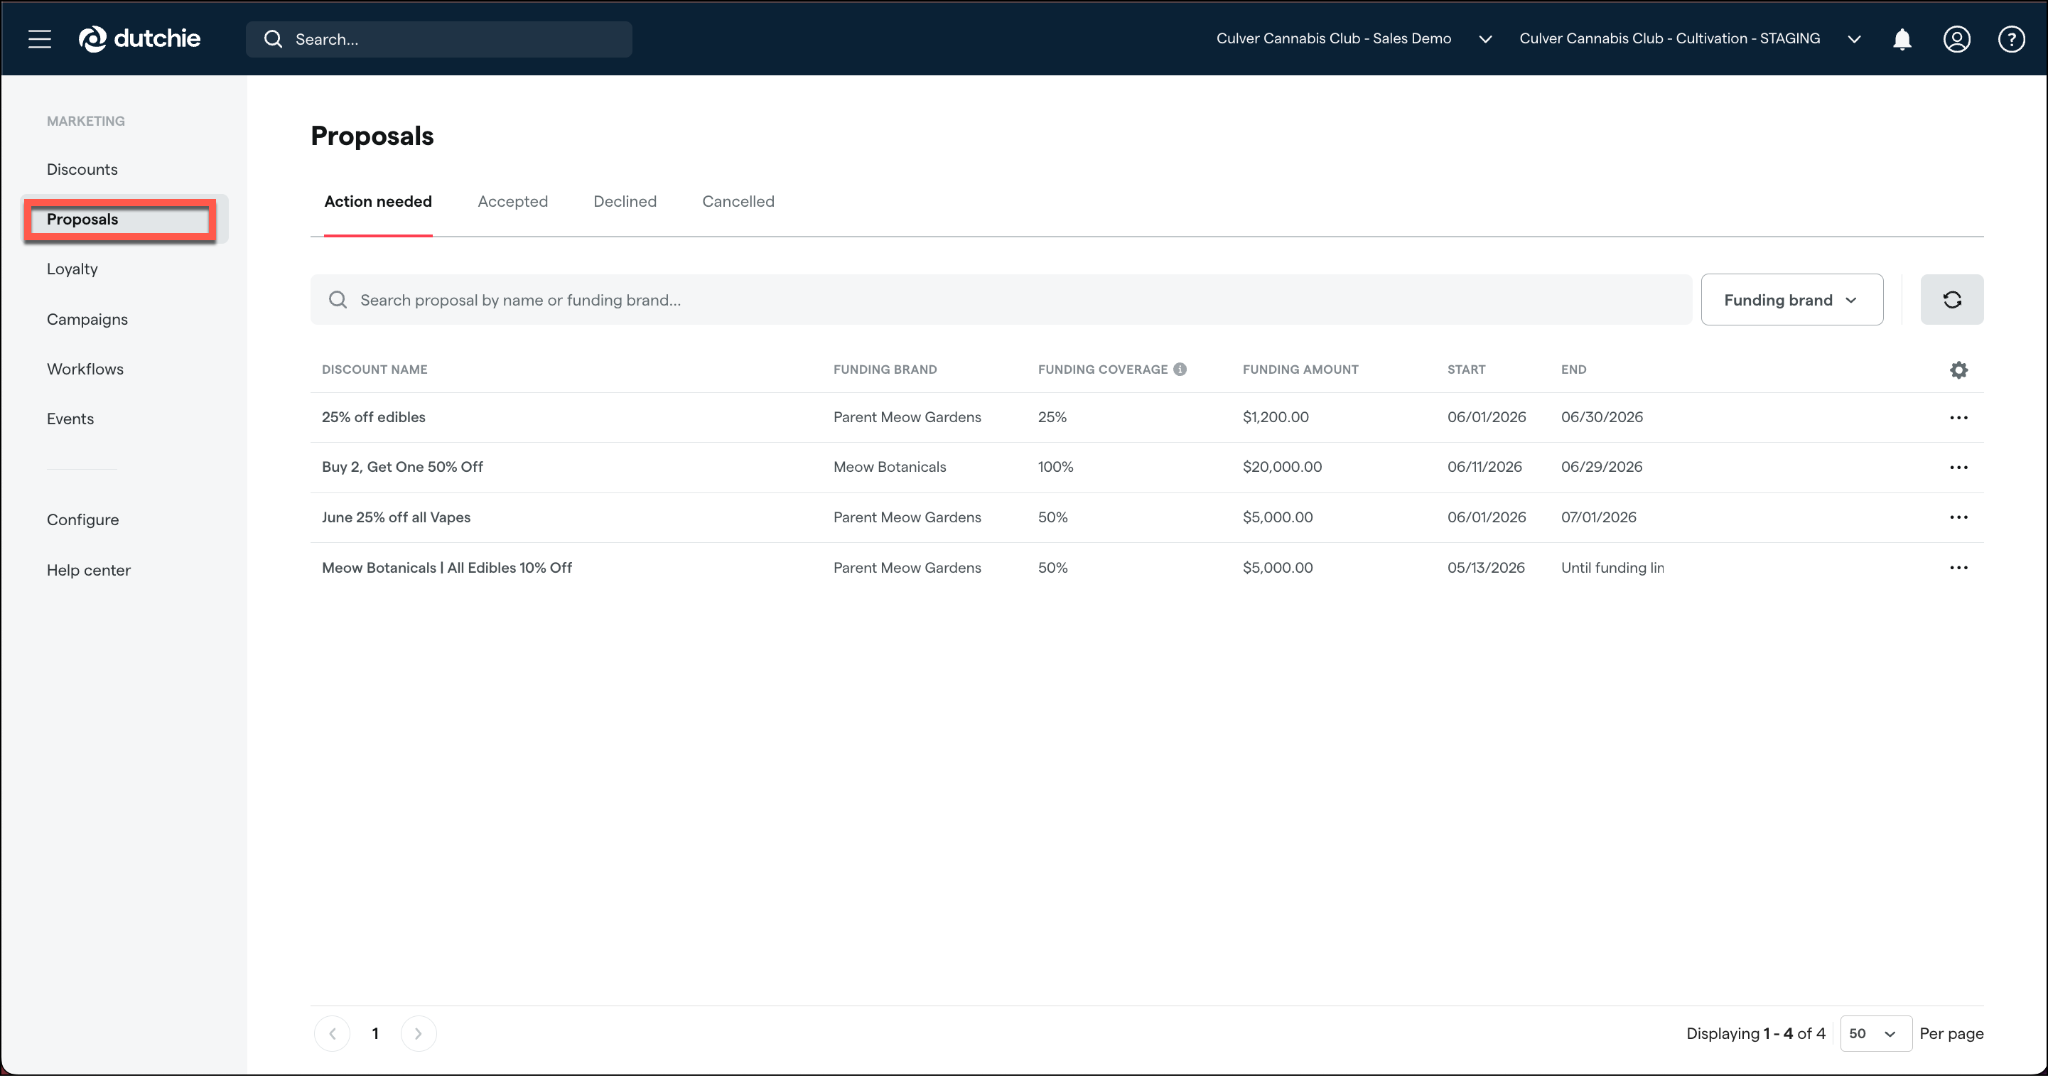Show Funding Coverage info tooltip icon

1180,369
